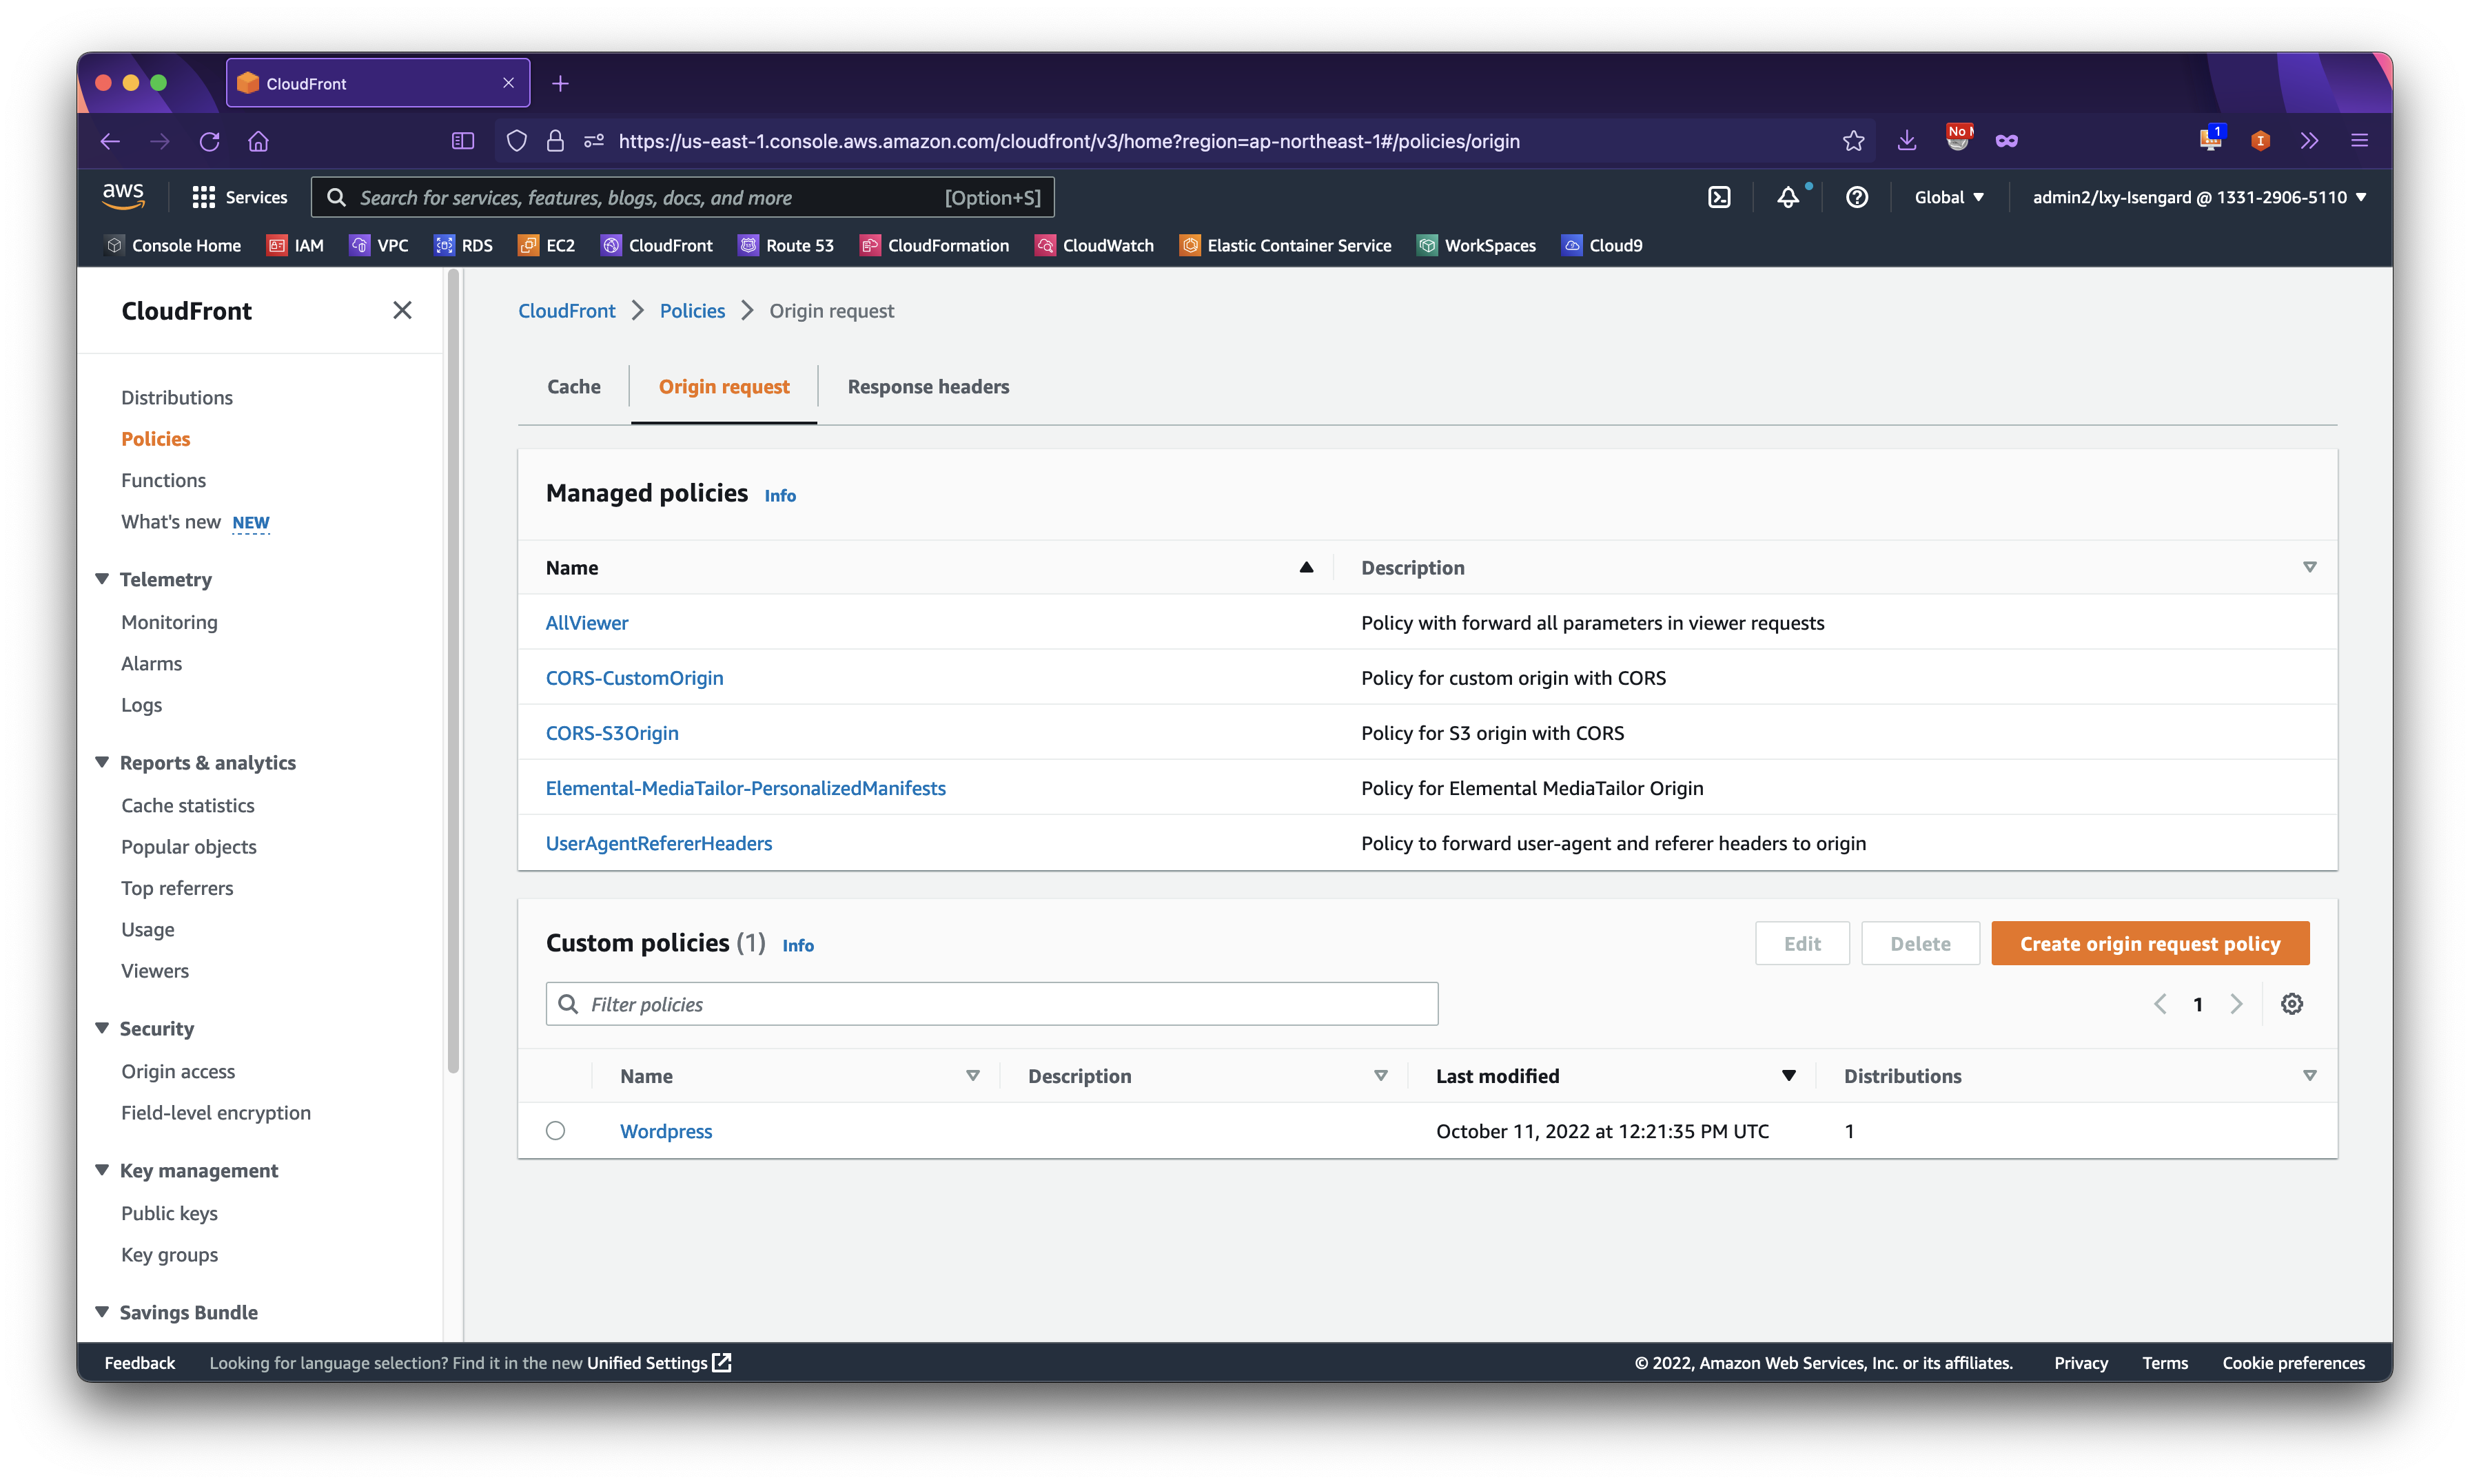Image resolution: width=2470 pixels, height=1484 pixels.
Task: Sort custom policies by Distributions
Action: (x=2309, y=1076)
